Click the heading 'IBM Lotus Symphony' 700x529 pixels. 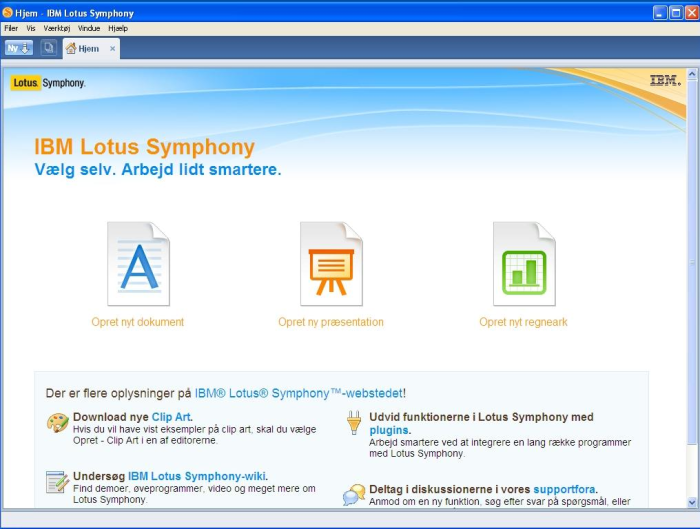[145, 147]
